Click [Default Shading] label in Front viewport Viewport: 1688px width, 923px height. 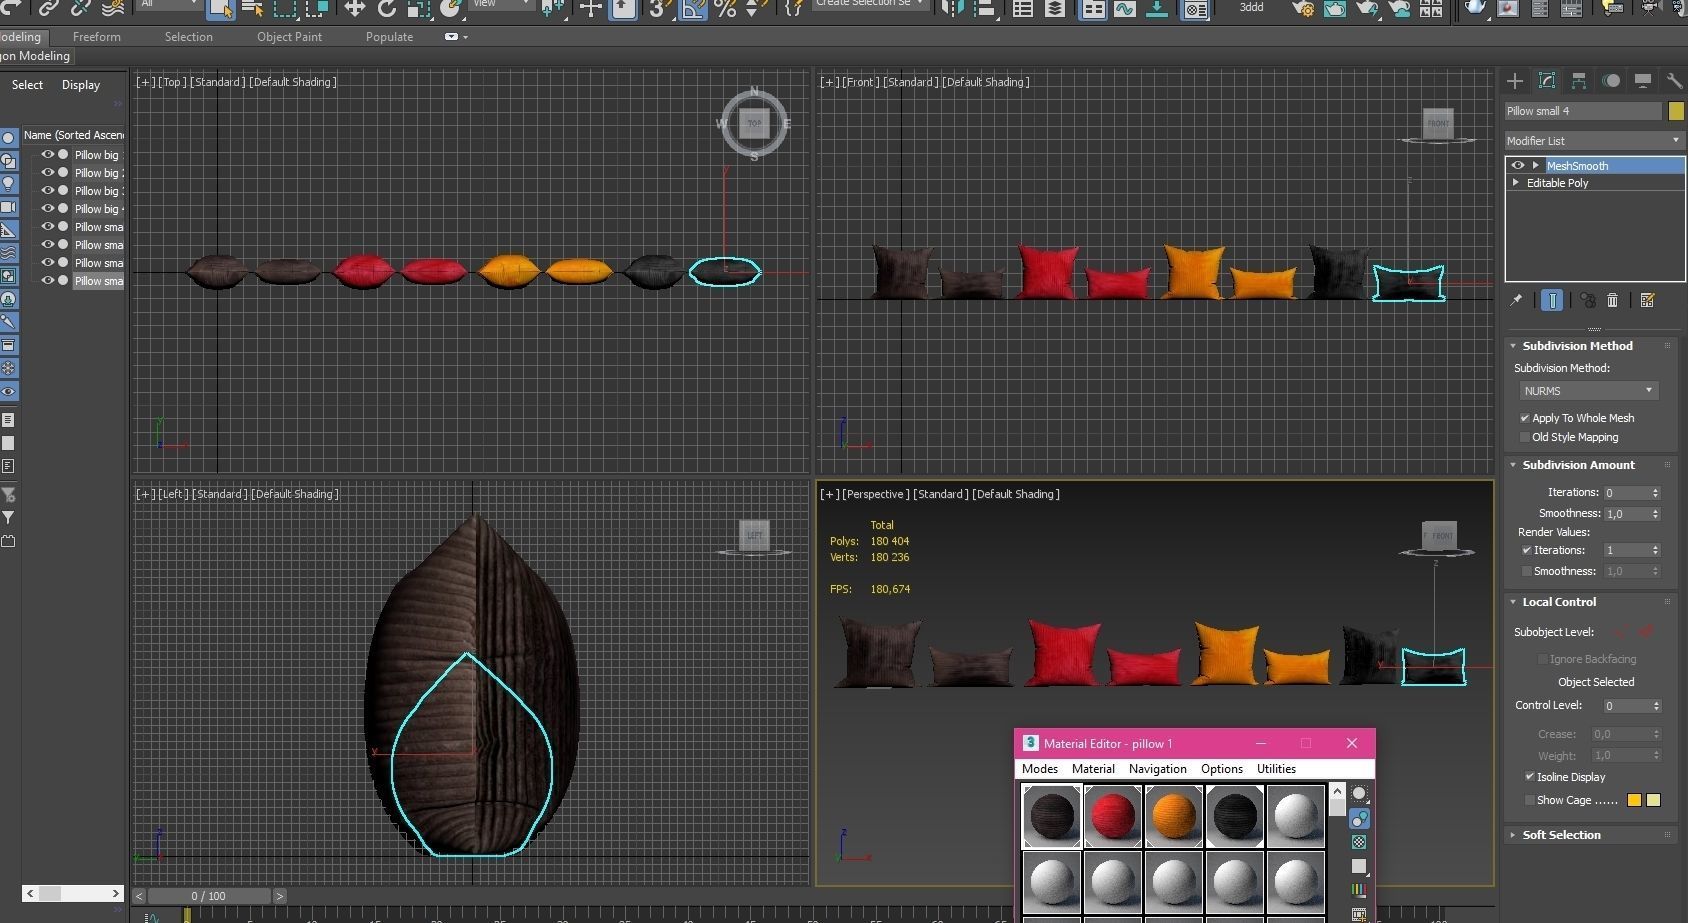pyautogui.click(x=985, y=82)
